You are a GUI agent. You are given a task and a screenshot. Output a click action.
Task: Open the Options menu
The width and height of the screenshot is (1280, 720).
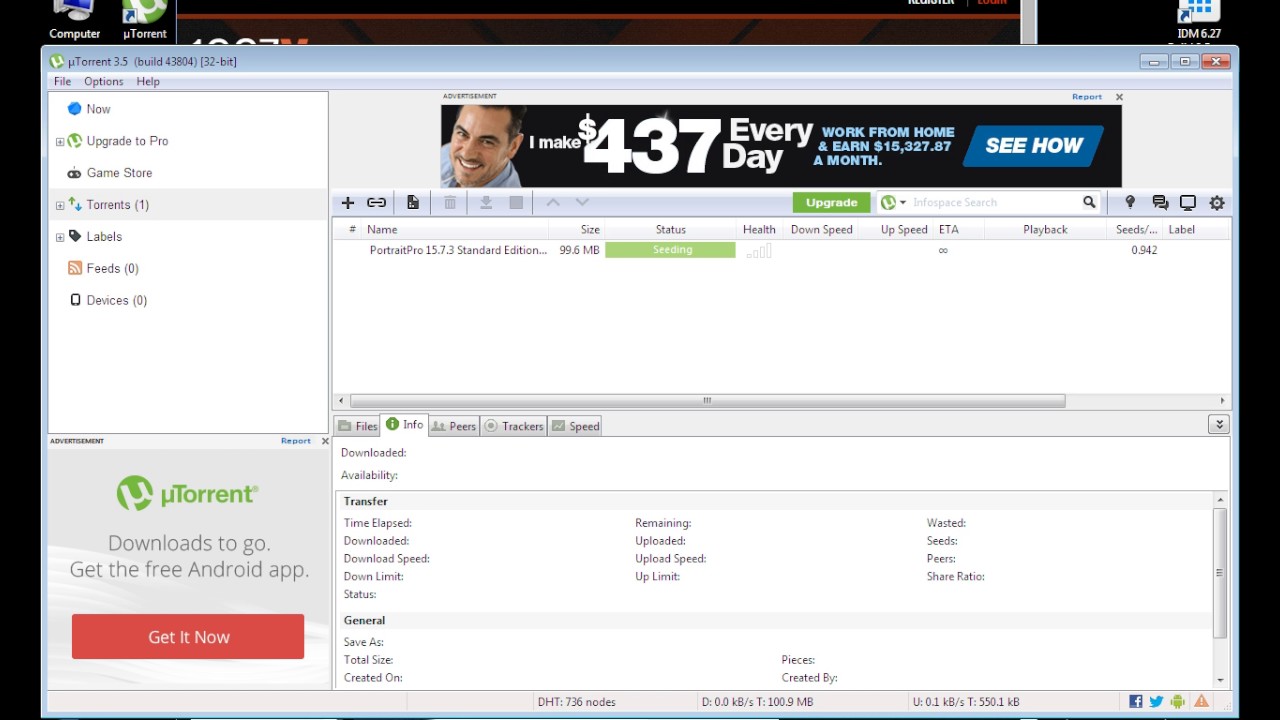(104, 82)
